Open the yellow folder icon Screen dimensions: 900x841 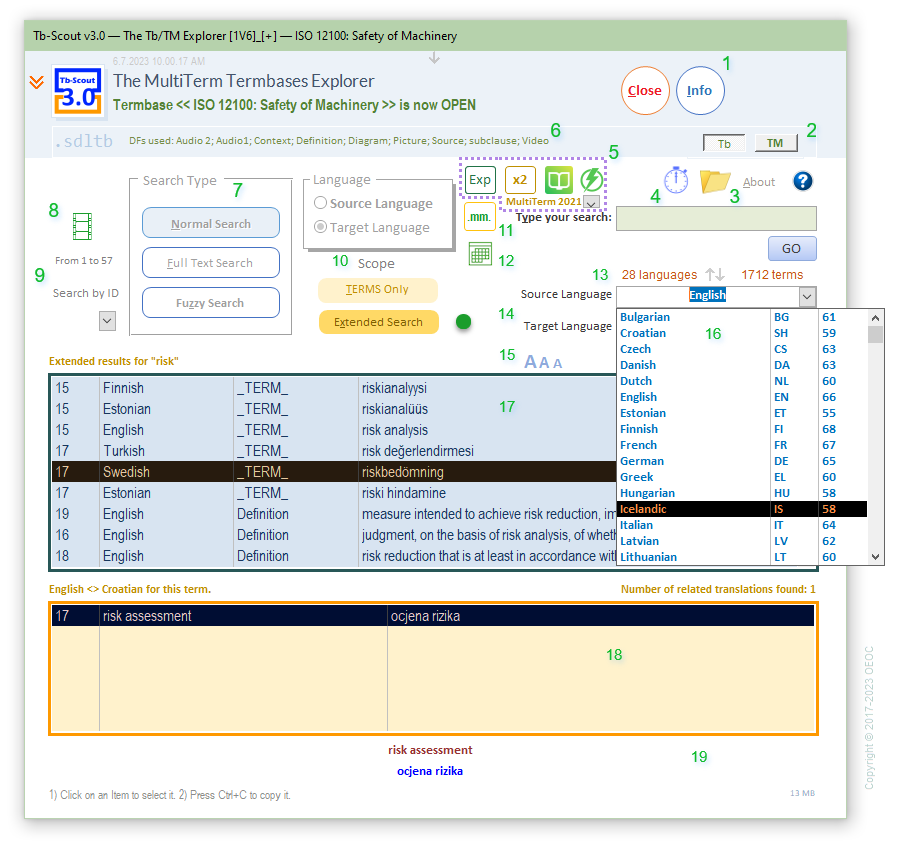715,181
